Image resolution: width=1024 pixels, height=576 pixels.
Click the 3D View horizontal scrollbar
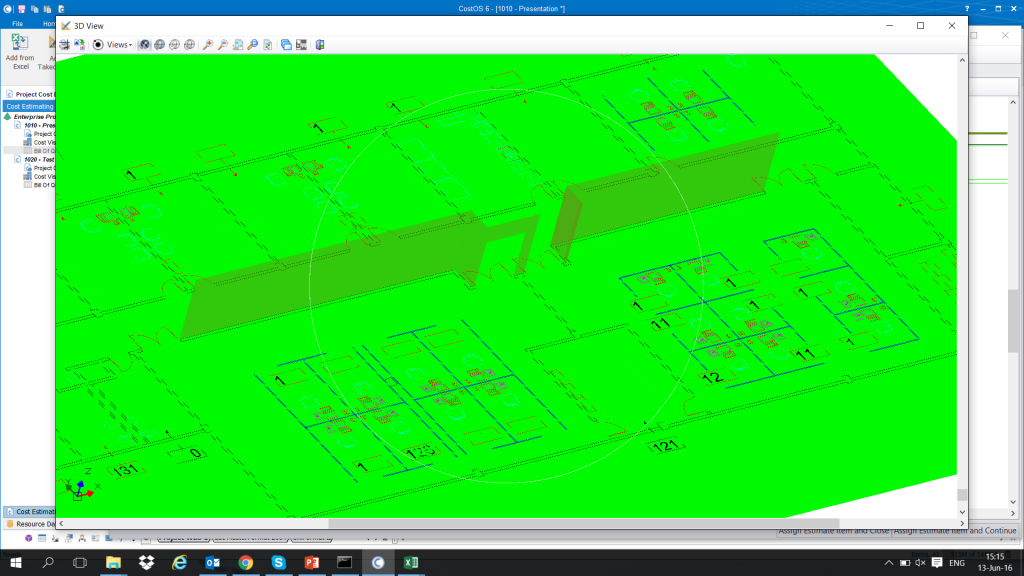pyautogui.click(x=500, y=522)
